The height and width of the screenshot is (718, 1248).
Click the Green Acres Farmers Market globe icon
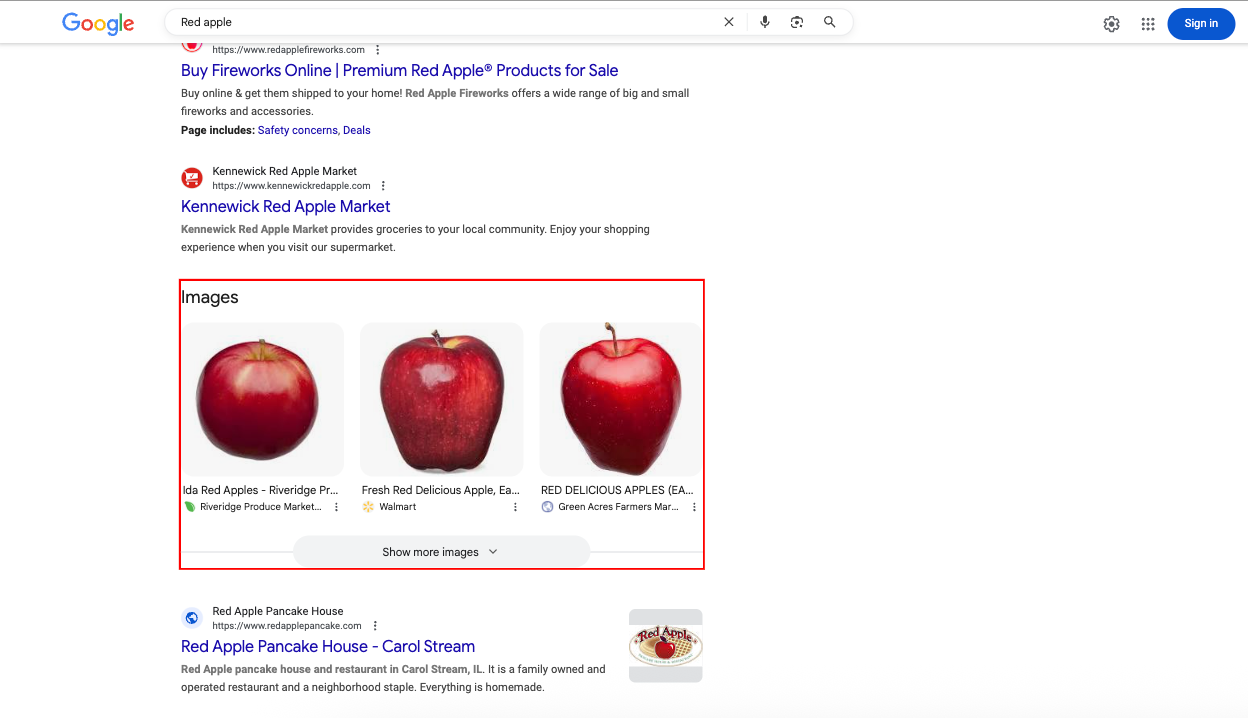tap(547, 507)
